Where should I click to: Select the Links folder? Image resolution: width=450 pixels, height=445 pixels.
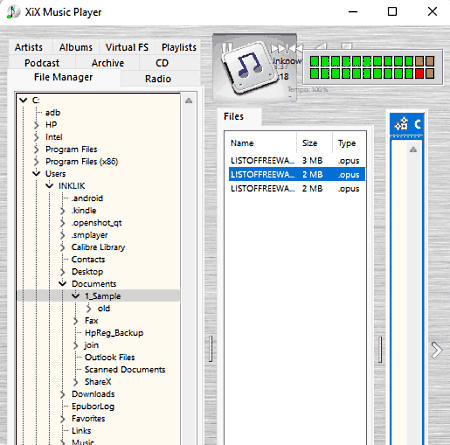tap(81, 431)
